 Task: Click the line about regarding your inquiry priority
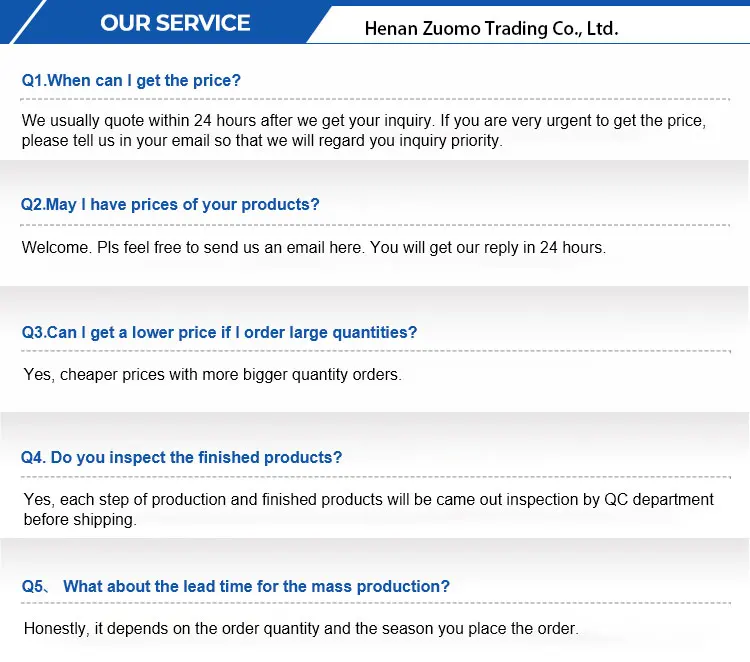(261, 141)
